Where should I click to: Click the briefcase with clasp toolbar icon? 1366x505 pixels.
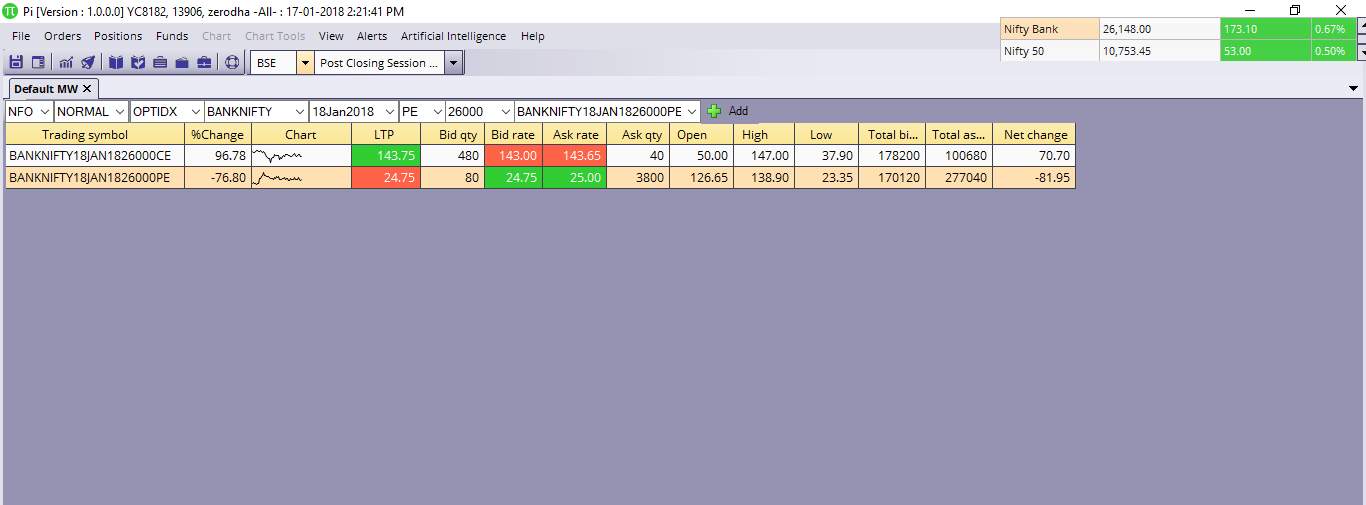point(204,63)
